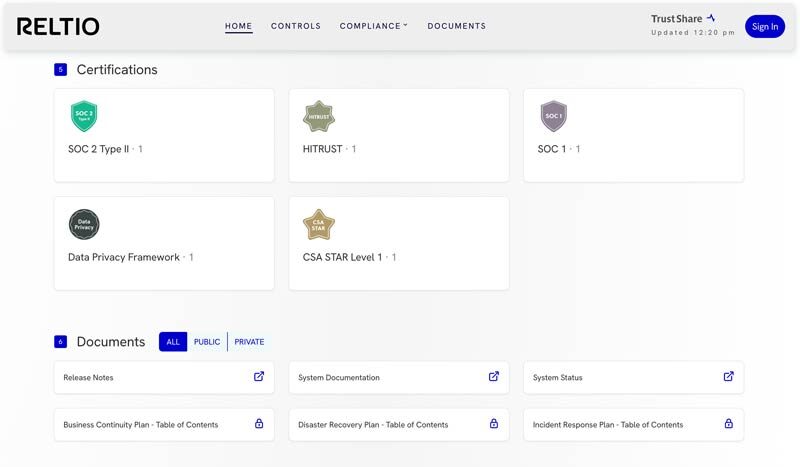
Task: Select the ALL documents filter
Action: pos(173,342)
